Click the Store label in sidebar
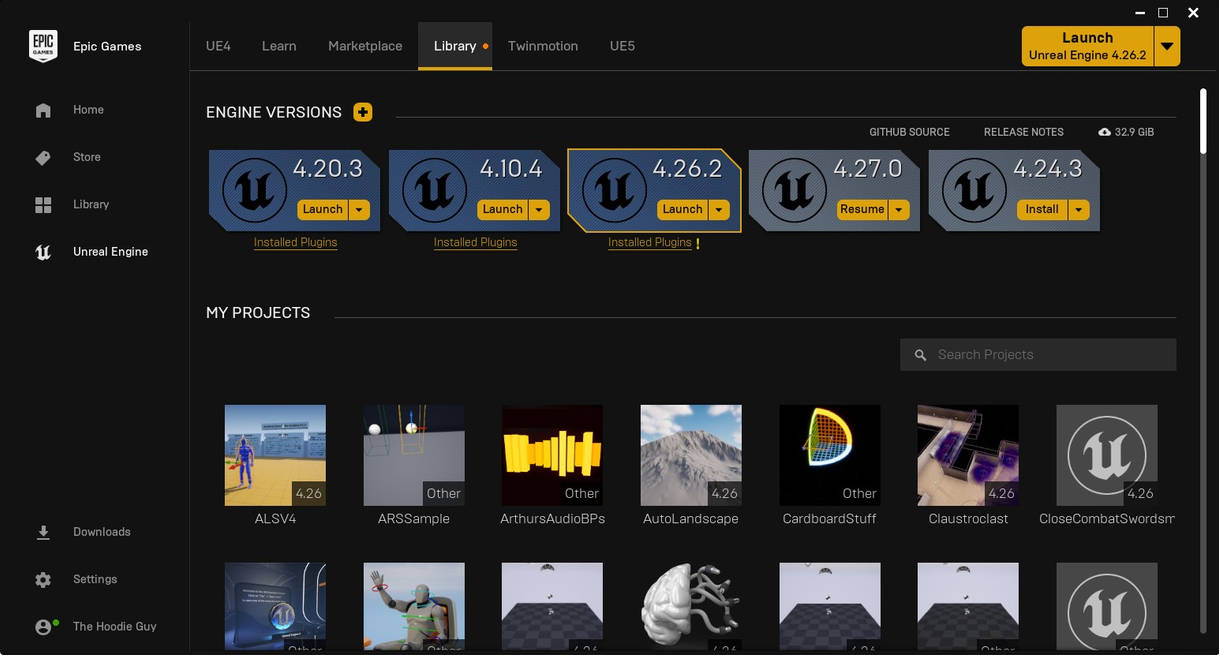This screenshot has height=655, width=1219. [87, 157]
